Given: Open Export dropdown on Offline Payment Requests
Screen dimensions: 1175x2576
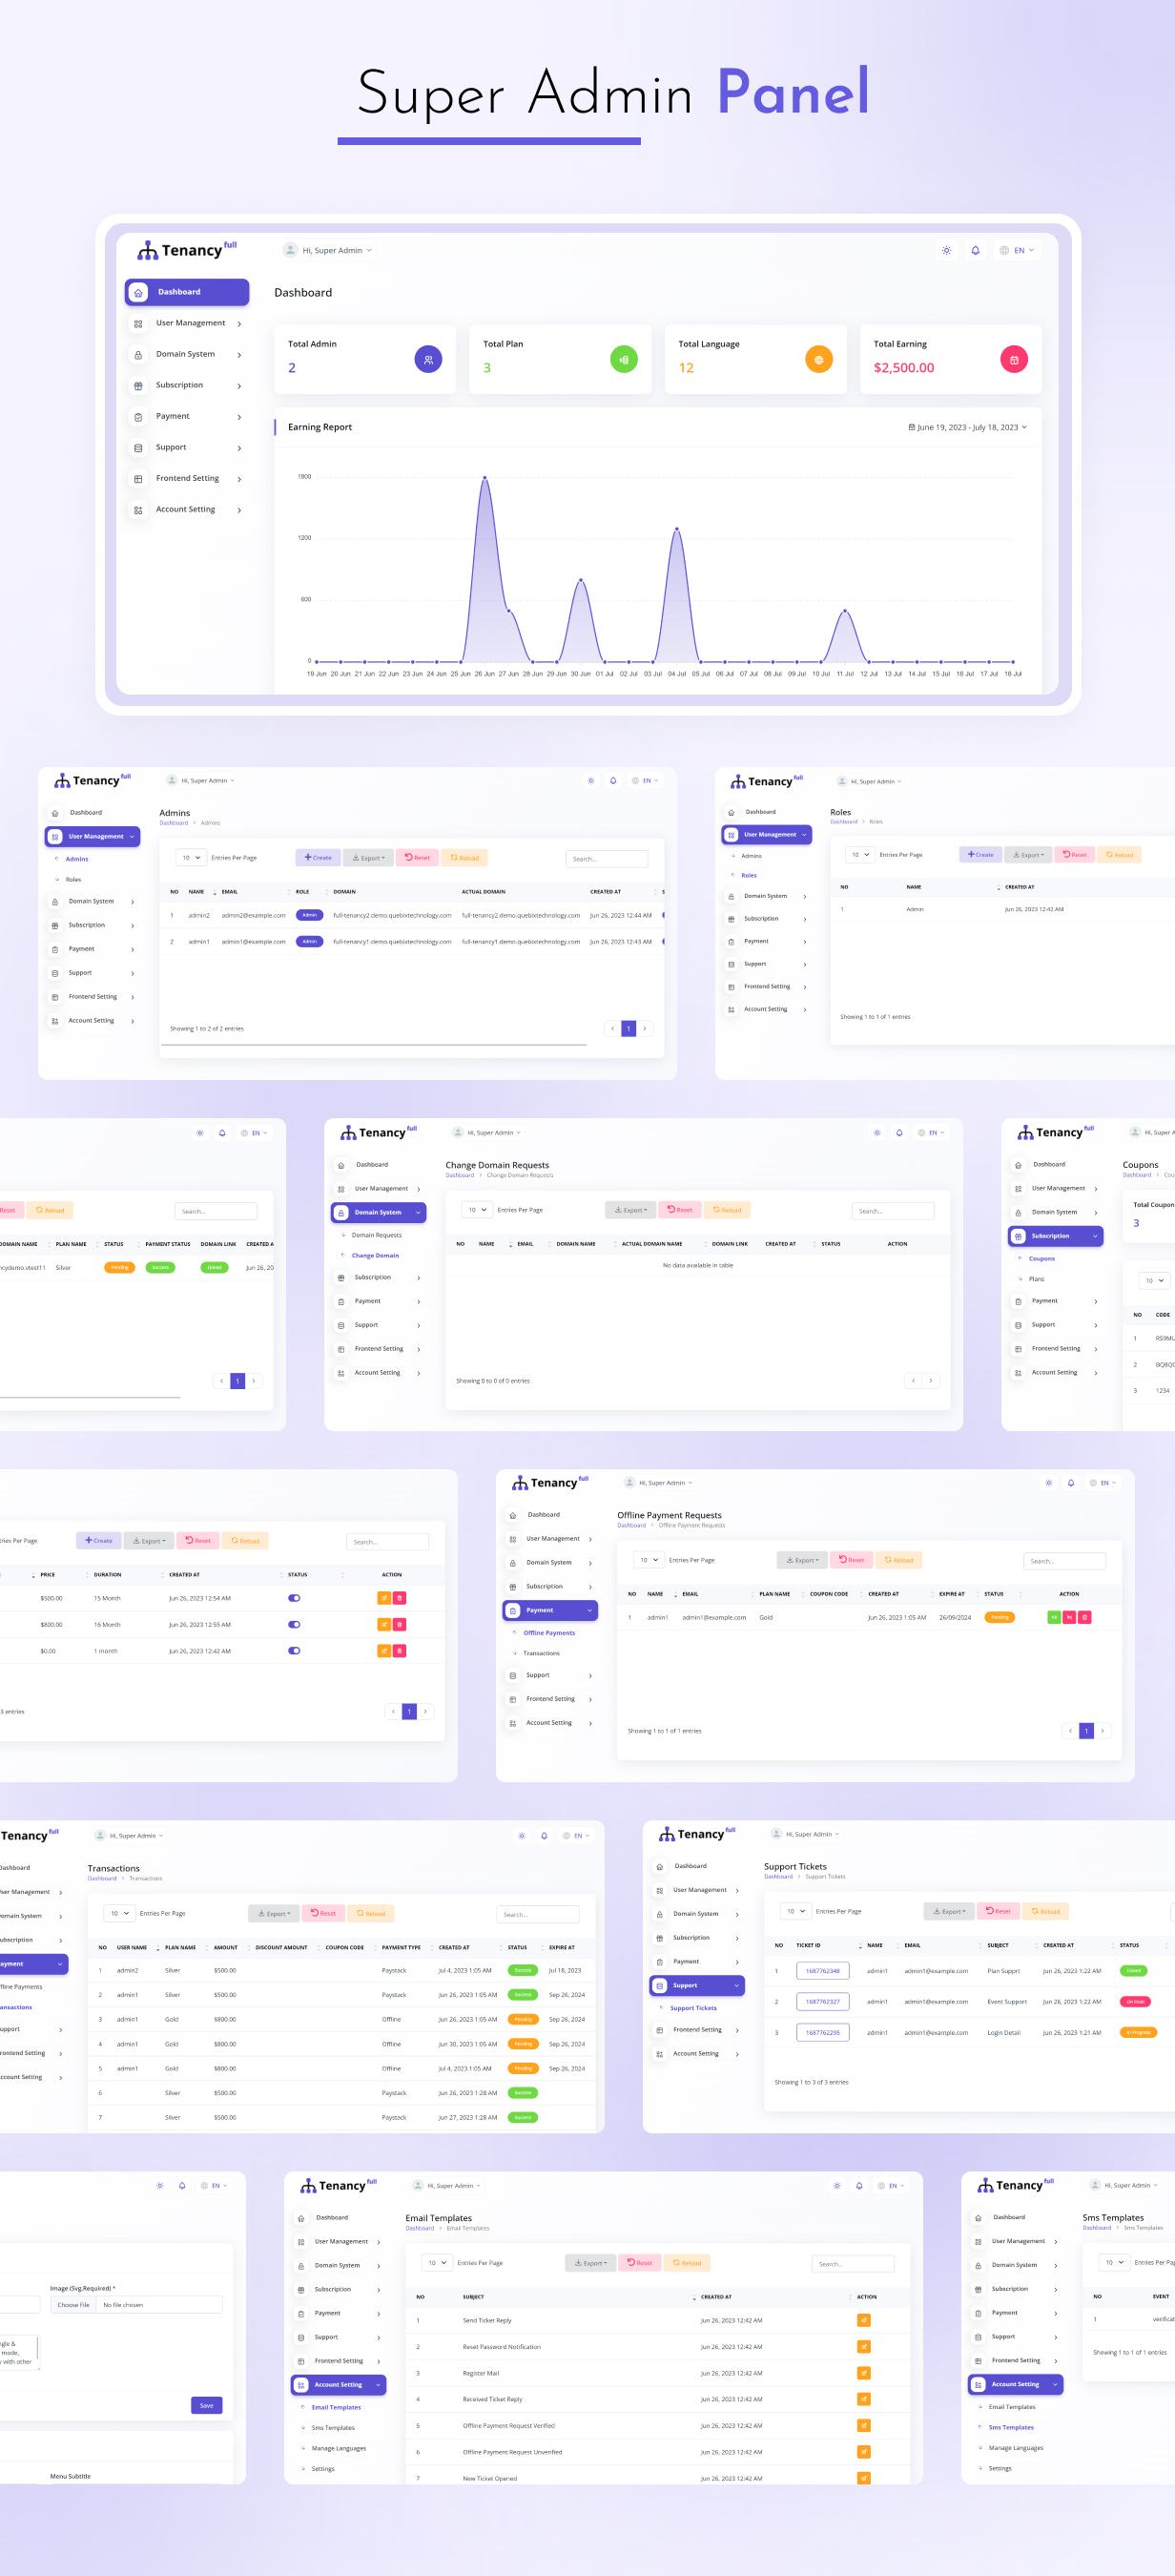Looking at the screenshot, I should (802, 1560).
